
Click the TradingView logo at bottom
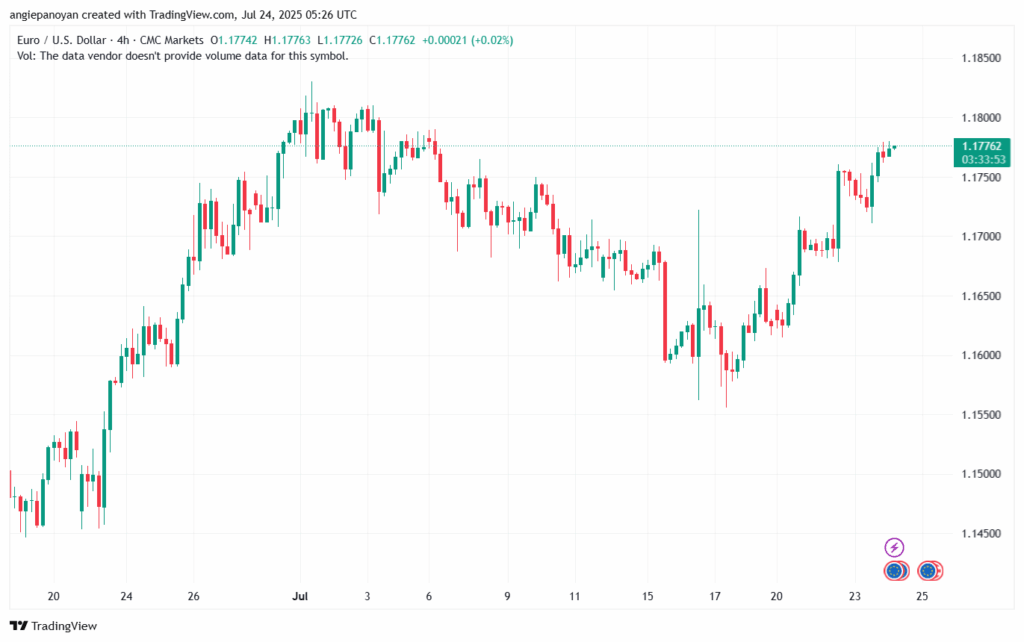(54, 626)
